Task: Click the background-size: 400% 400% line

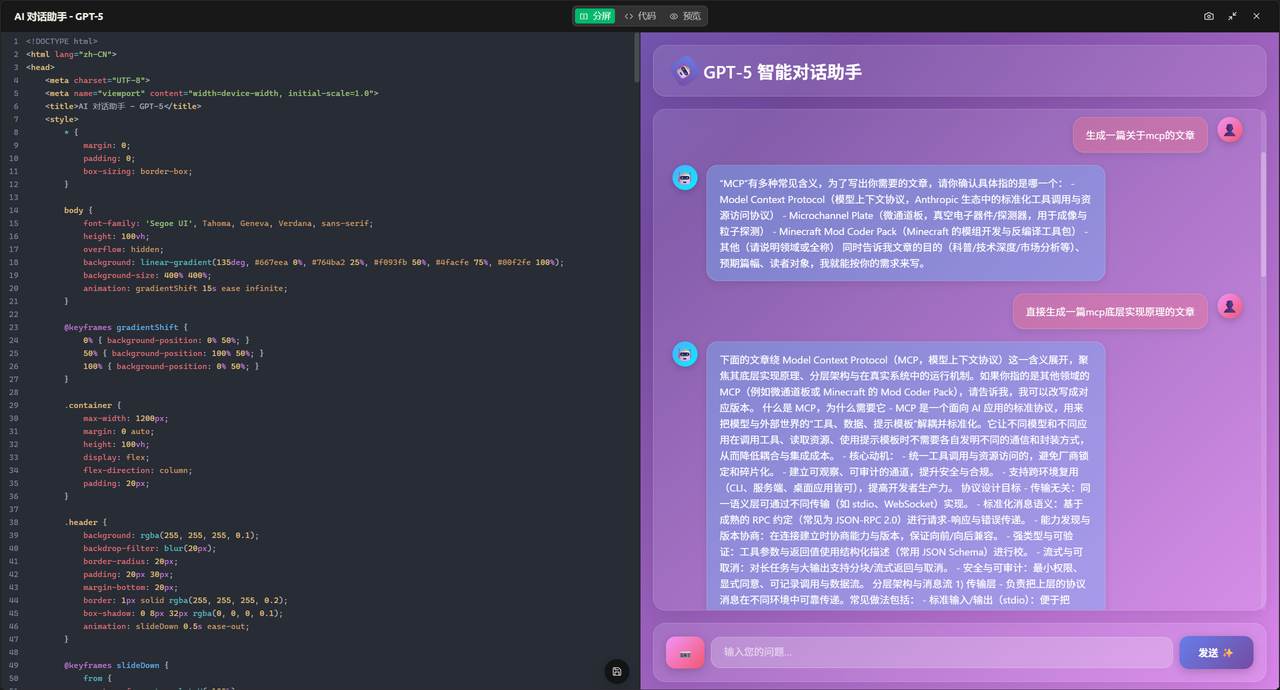Action: point(147,275)
